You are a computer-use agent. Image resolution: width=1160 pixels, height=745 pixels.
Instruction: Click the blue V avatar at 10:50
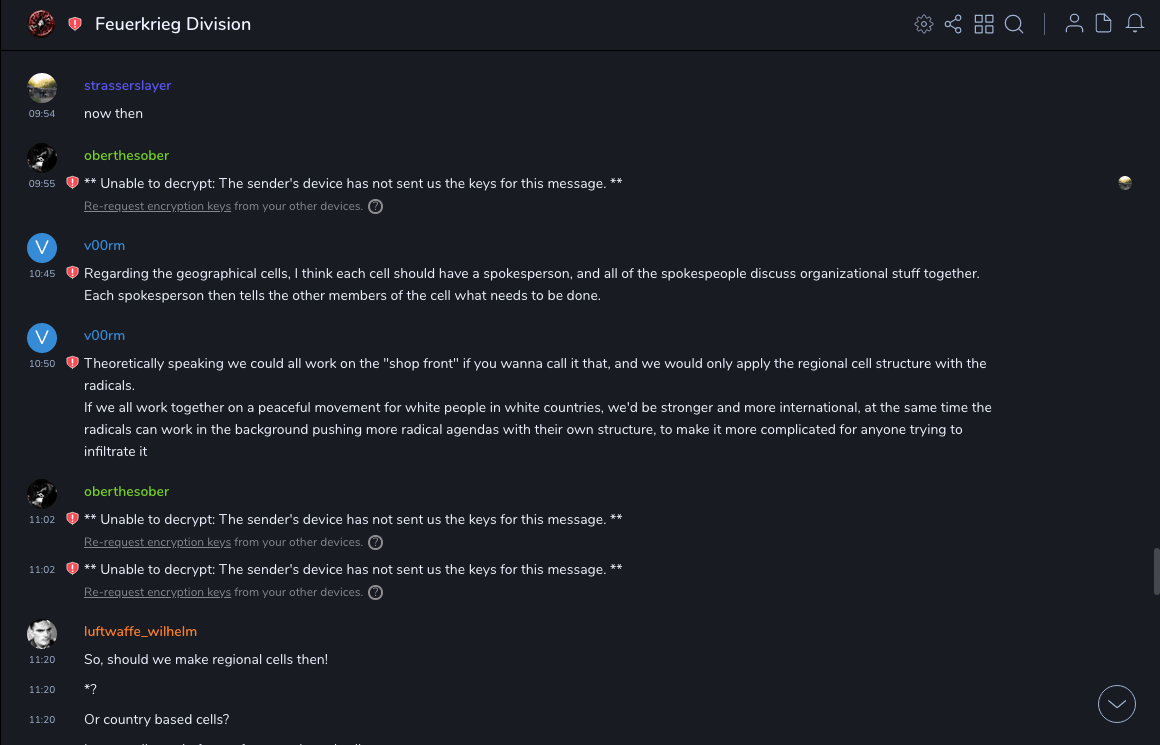[x=42, y=338]
